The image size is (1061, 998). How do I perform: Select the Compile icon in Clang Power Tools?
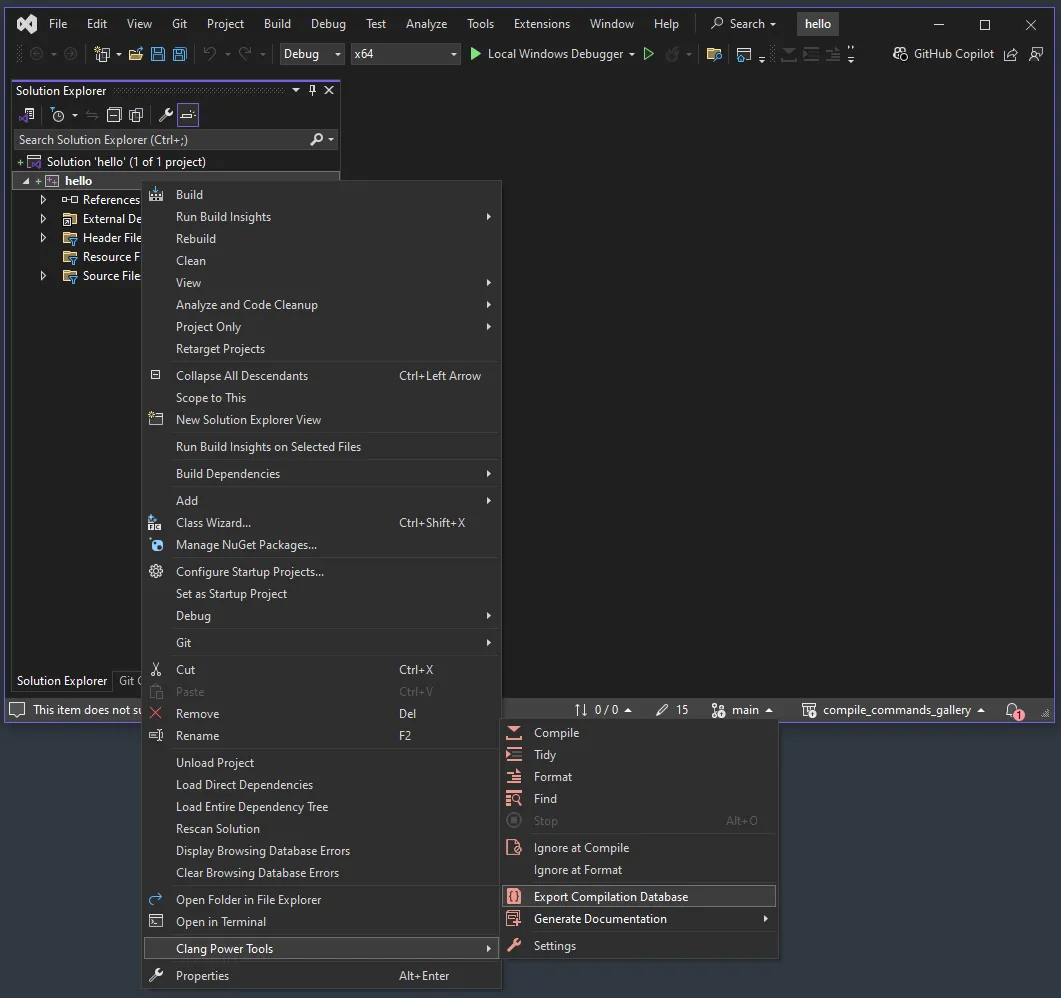click(x=513, y=732)
